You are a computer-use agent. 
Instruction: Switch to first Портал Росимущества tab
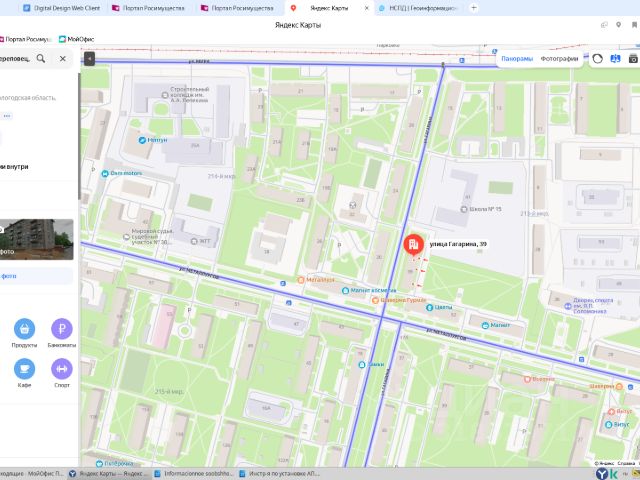click(149, 8)
